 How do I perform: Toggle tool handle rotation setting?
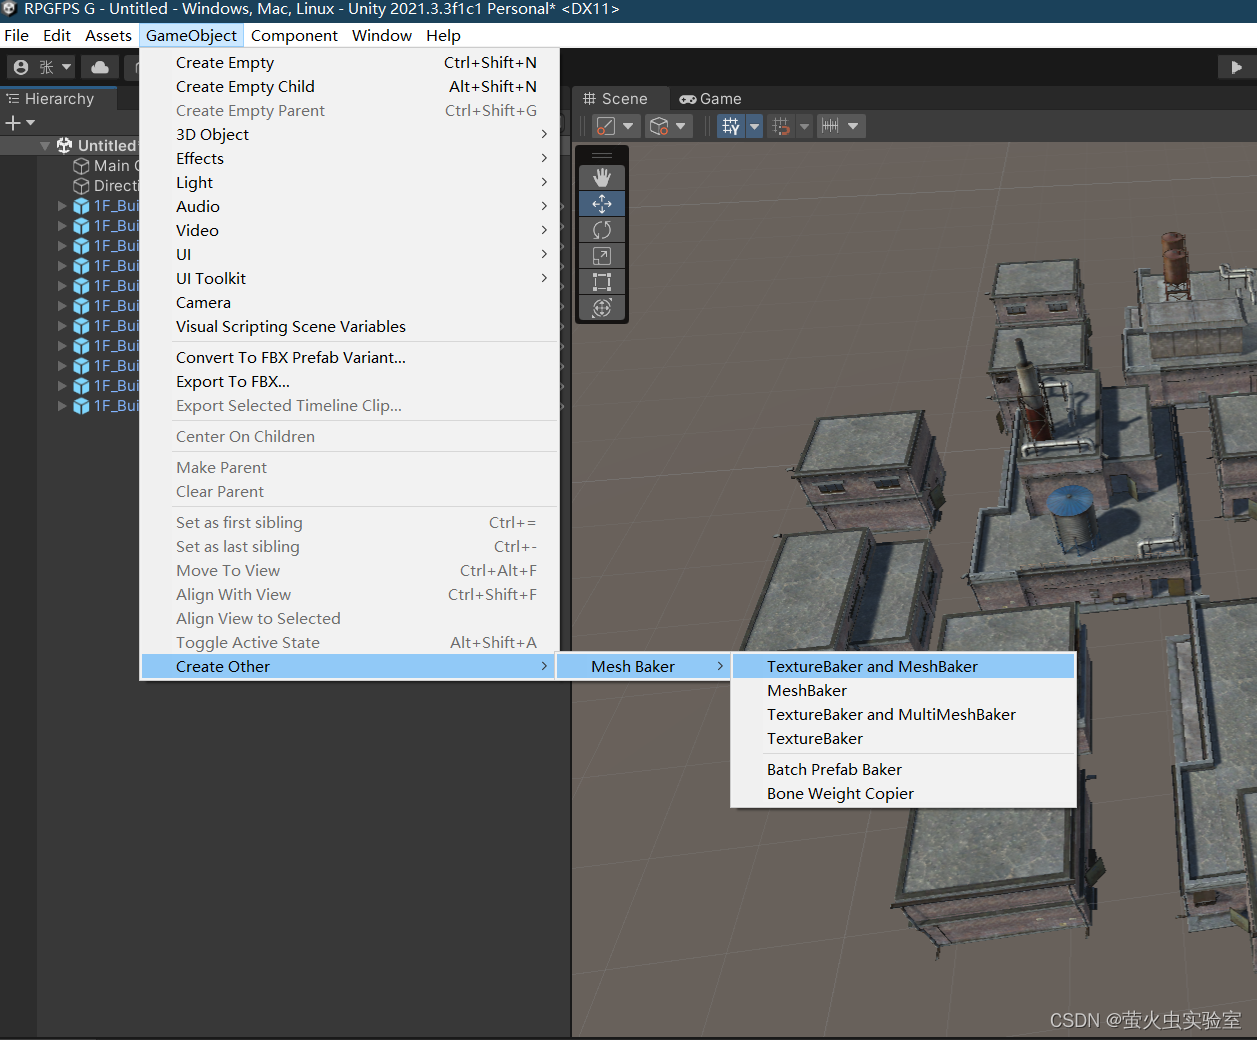click(x=659, y=126)
